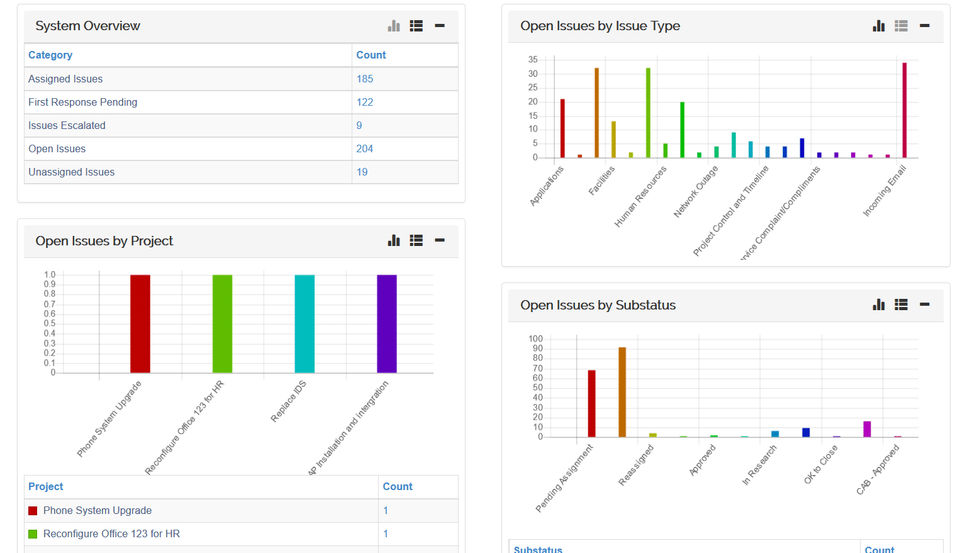Sort project table by Project header
960x553 pixels.
46,486
